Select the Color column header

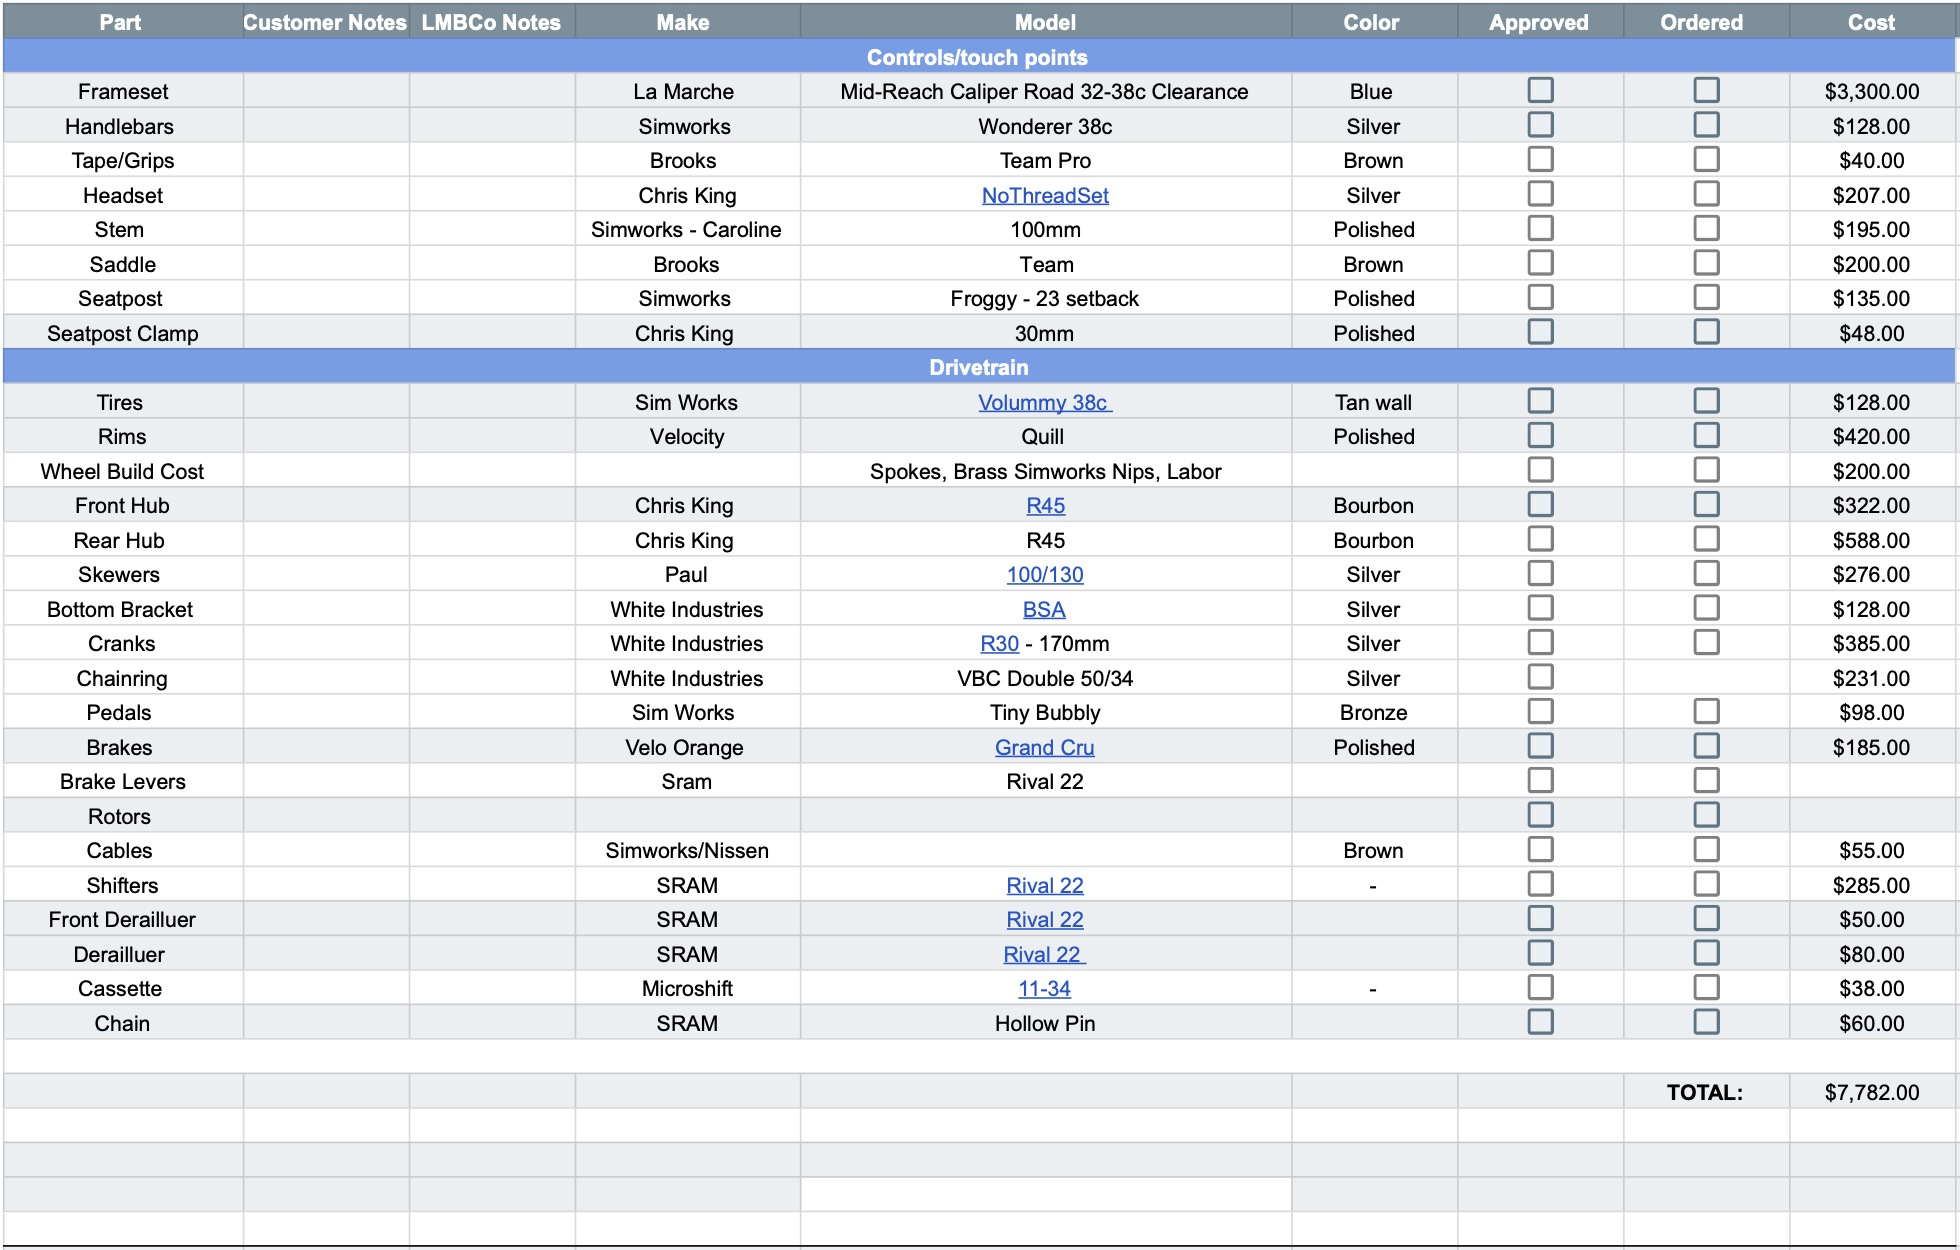coord(1373,22)
